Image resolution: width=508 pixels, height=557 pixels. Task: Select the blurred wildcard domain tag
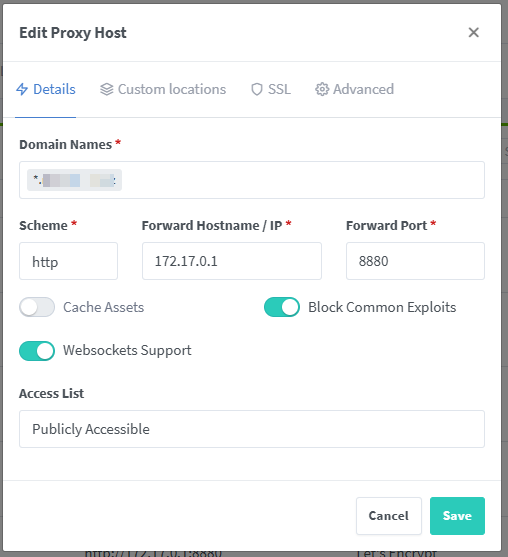[x=75, y=180]
